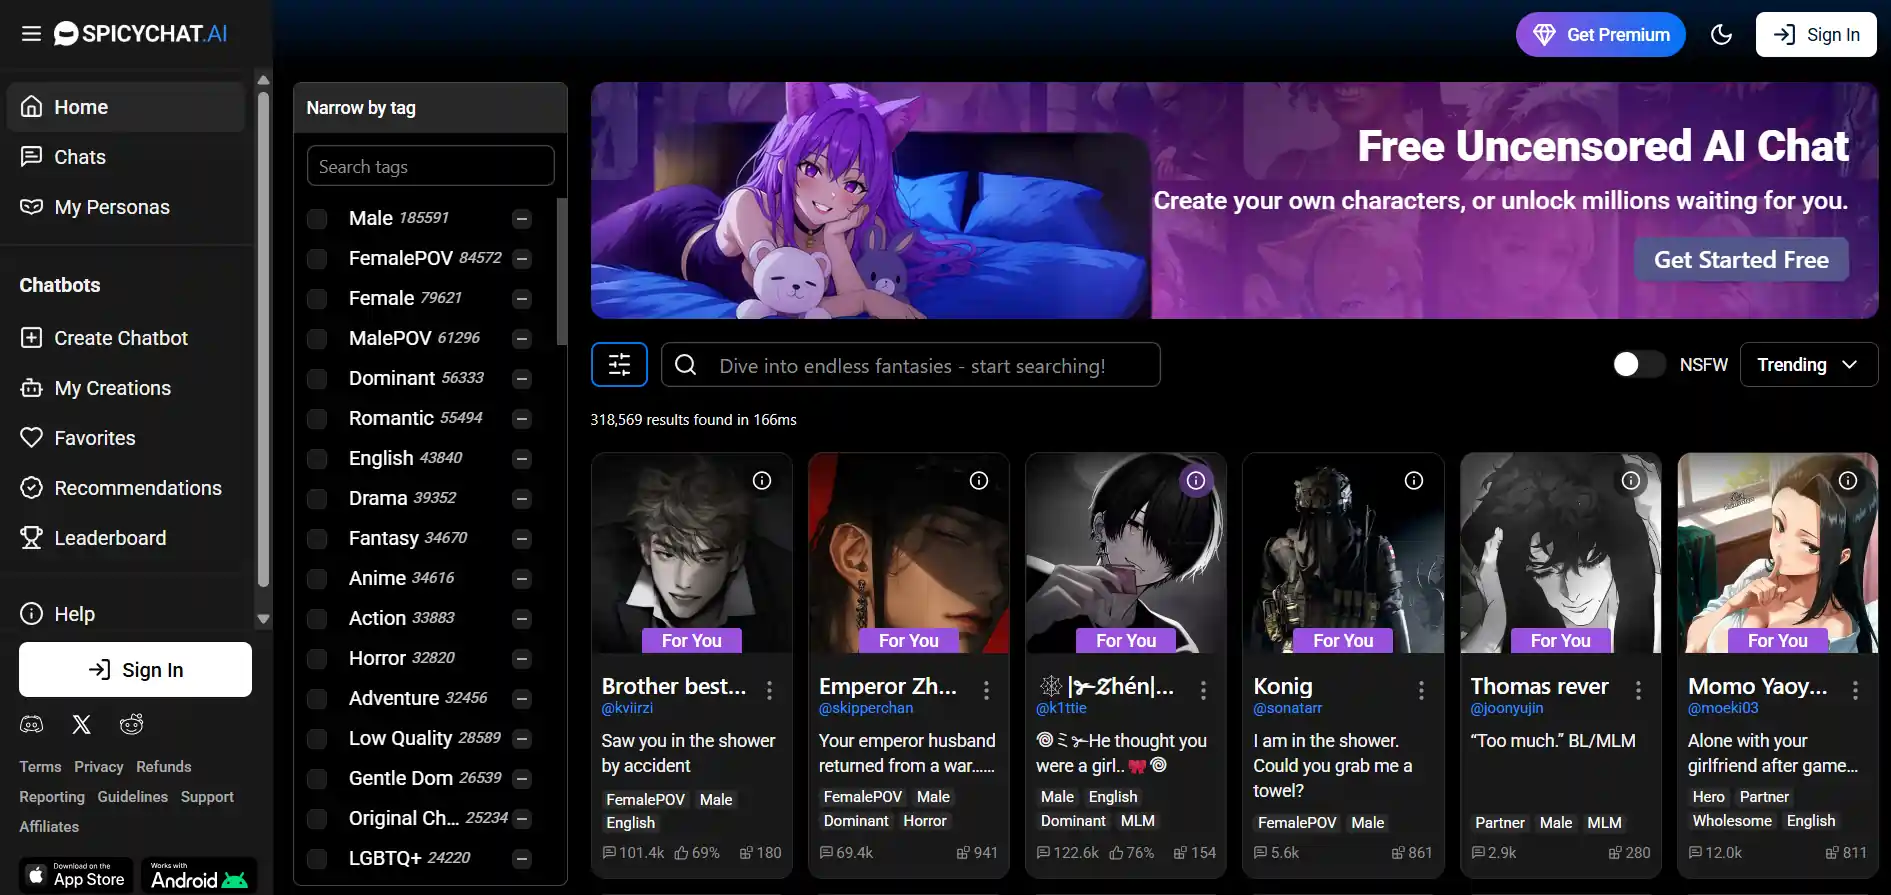The width and height of the screenshot is (1891, 895).
Task: Open Favorites in sidebar
Action: point(126,438)
